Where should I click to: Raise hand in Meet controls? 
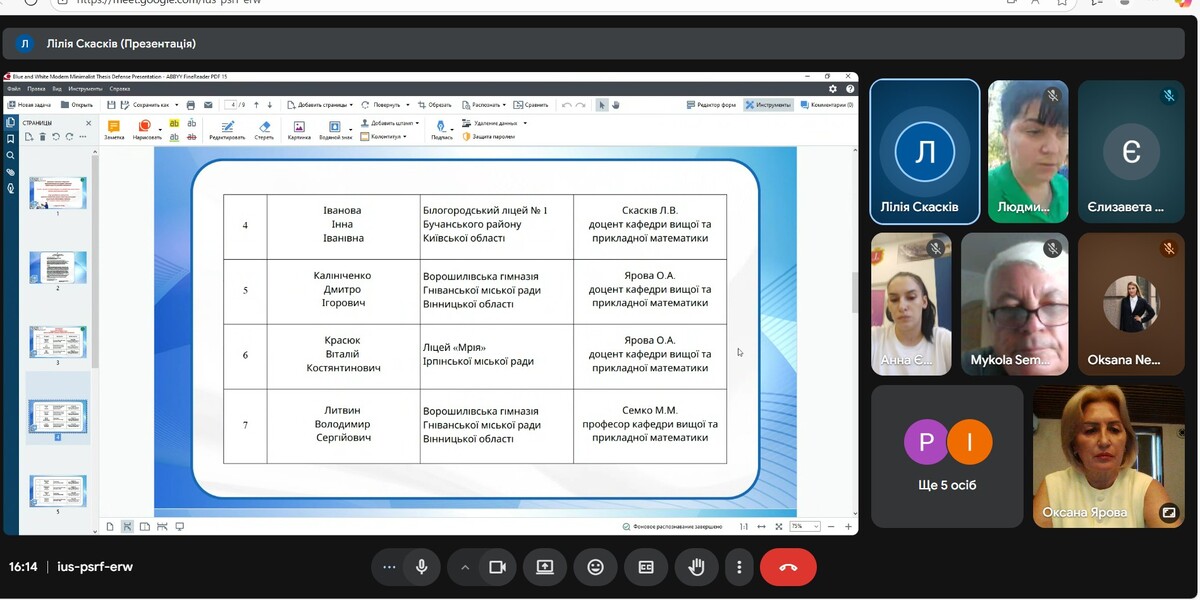(x=697, y=567)
